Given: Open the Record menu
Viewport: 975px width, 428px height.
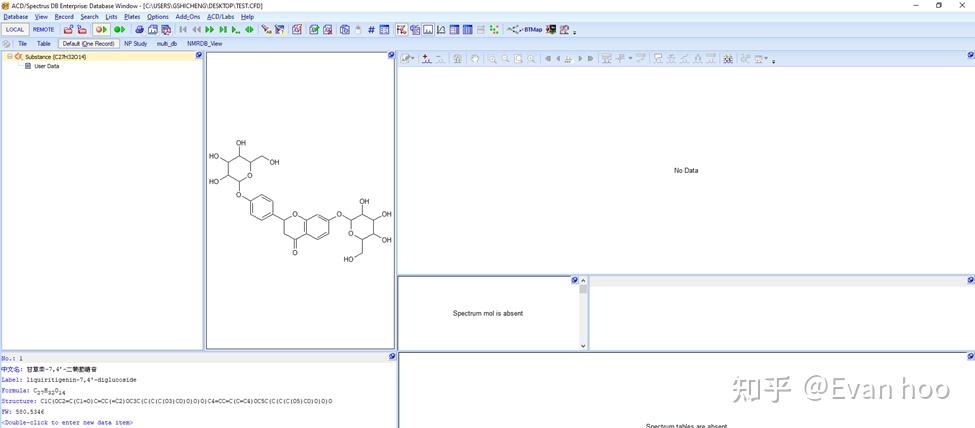Looking at the screenshot, I should click(64, 17).
